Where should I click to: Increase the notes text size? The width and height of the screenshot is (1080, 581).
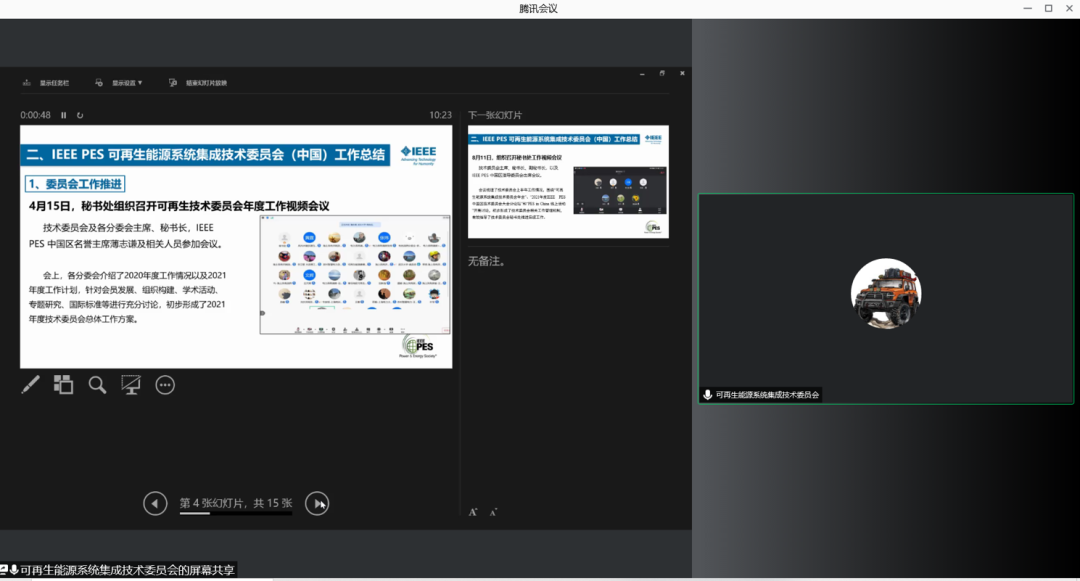point(473,512)
